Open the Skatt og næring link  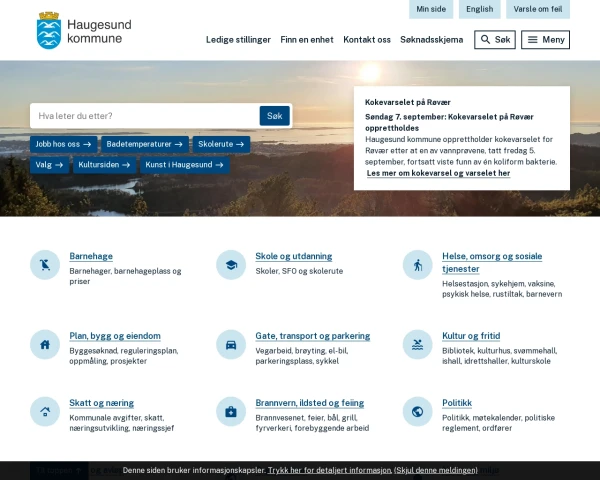click(101, 403)
